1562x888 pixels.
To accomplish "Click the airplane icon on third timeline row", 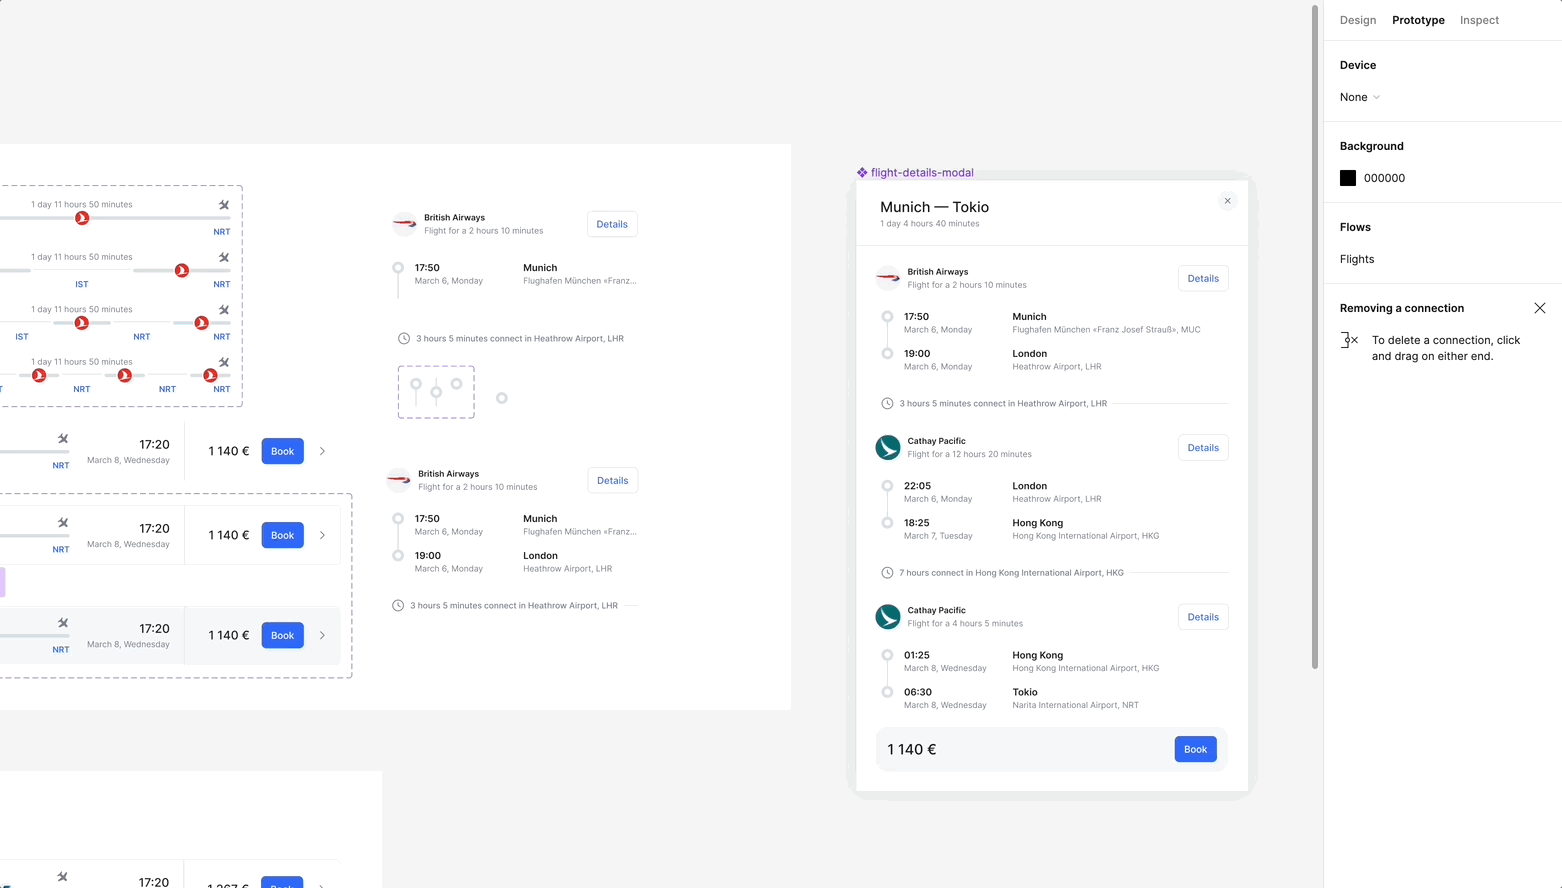I will tap(224, 309).
